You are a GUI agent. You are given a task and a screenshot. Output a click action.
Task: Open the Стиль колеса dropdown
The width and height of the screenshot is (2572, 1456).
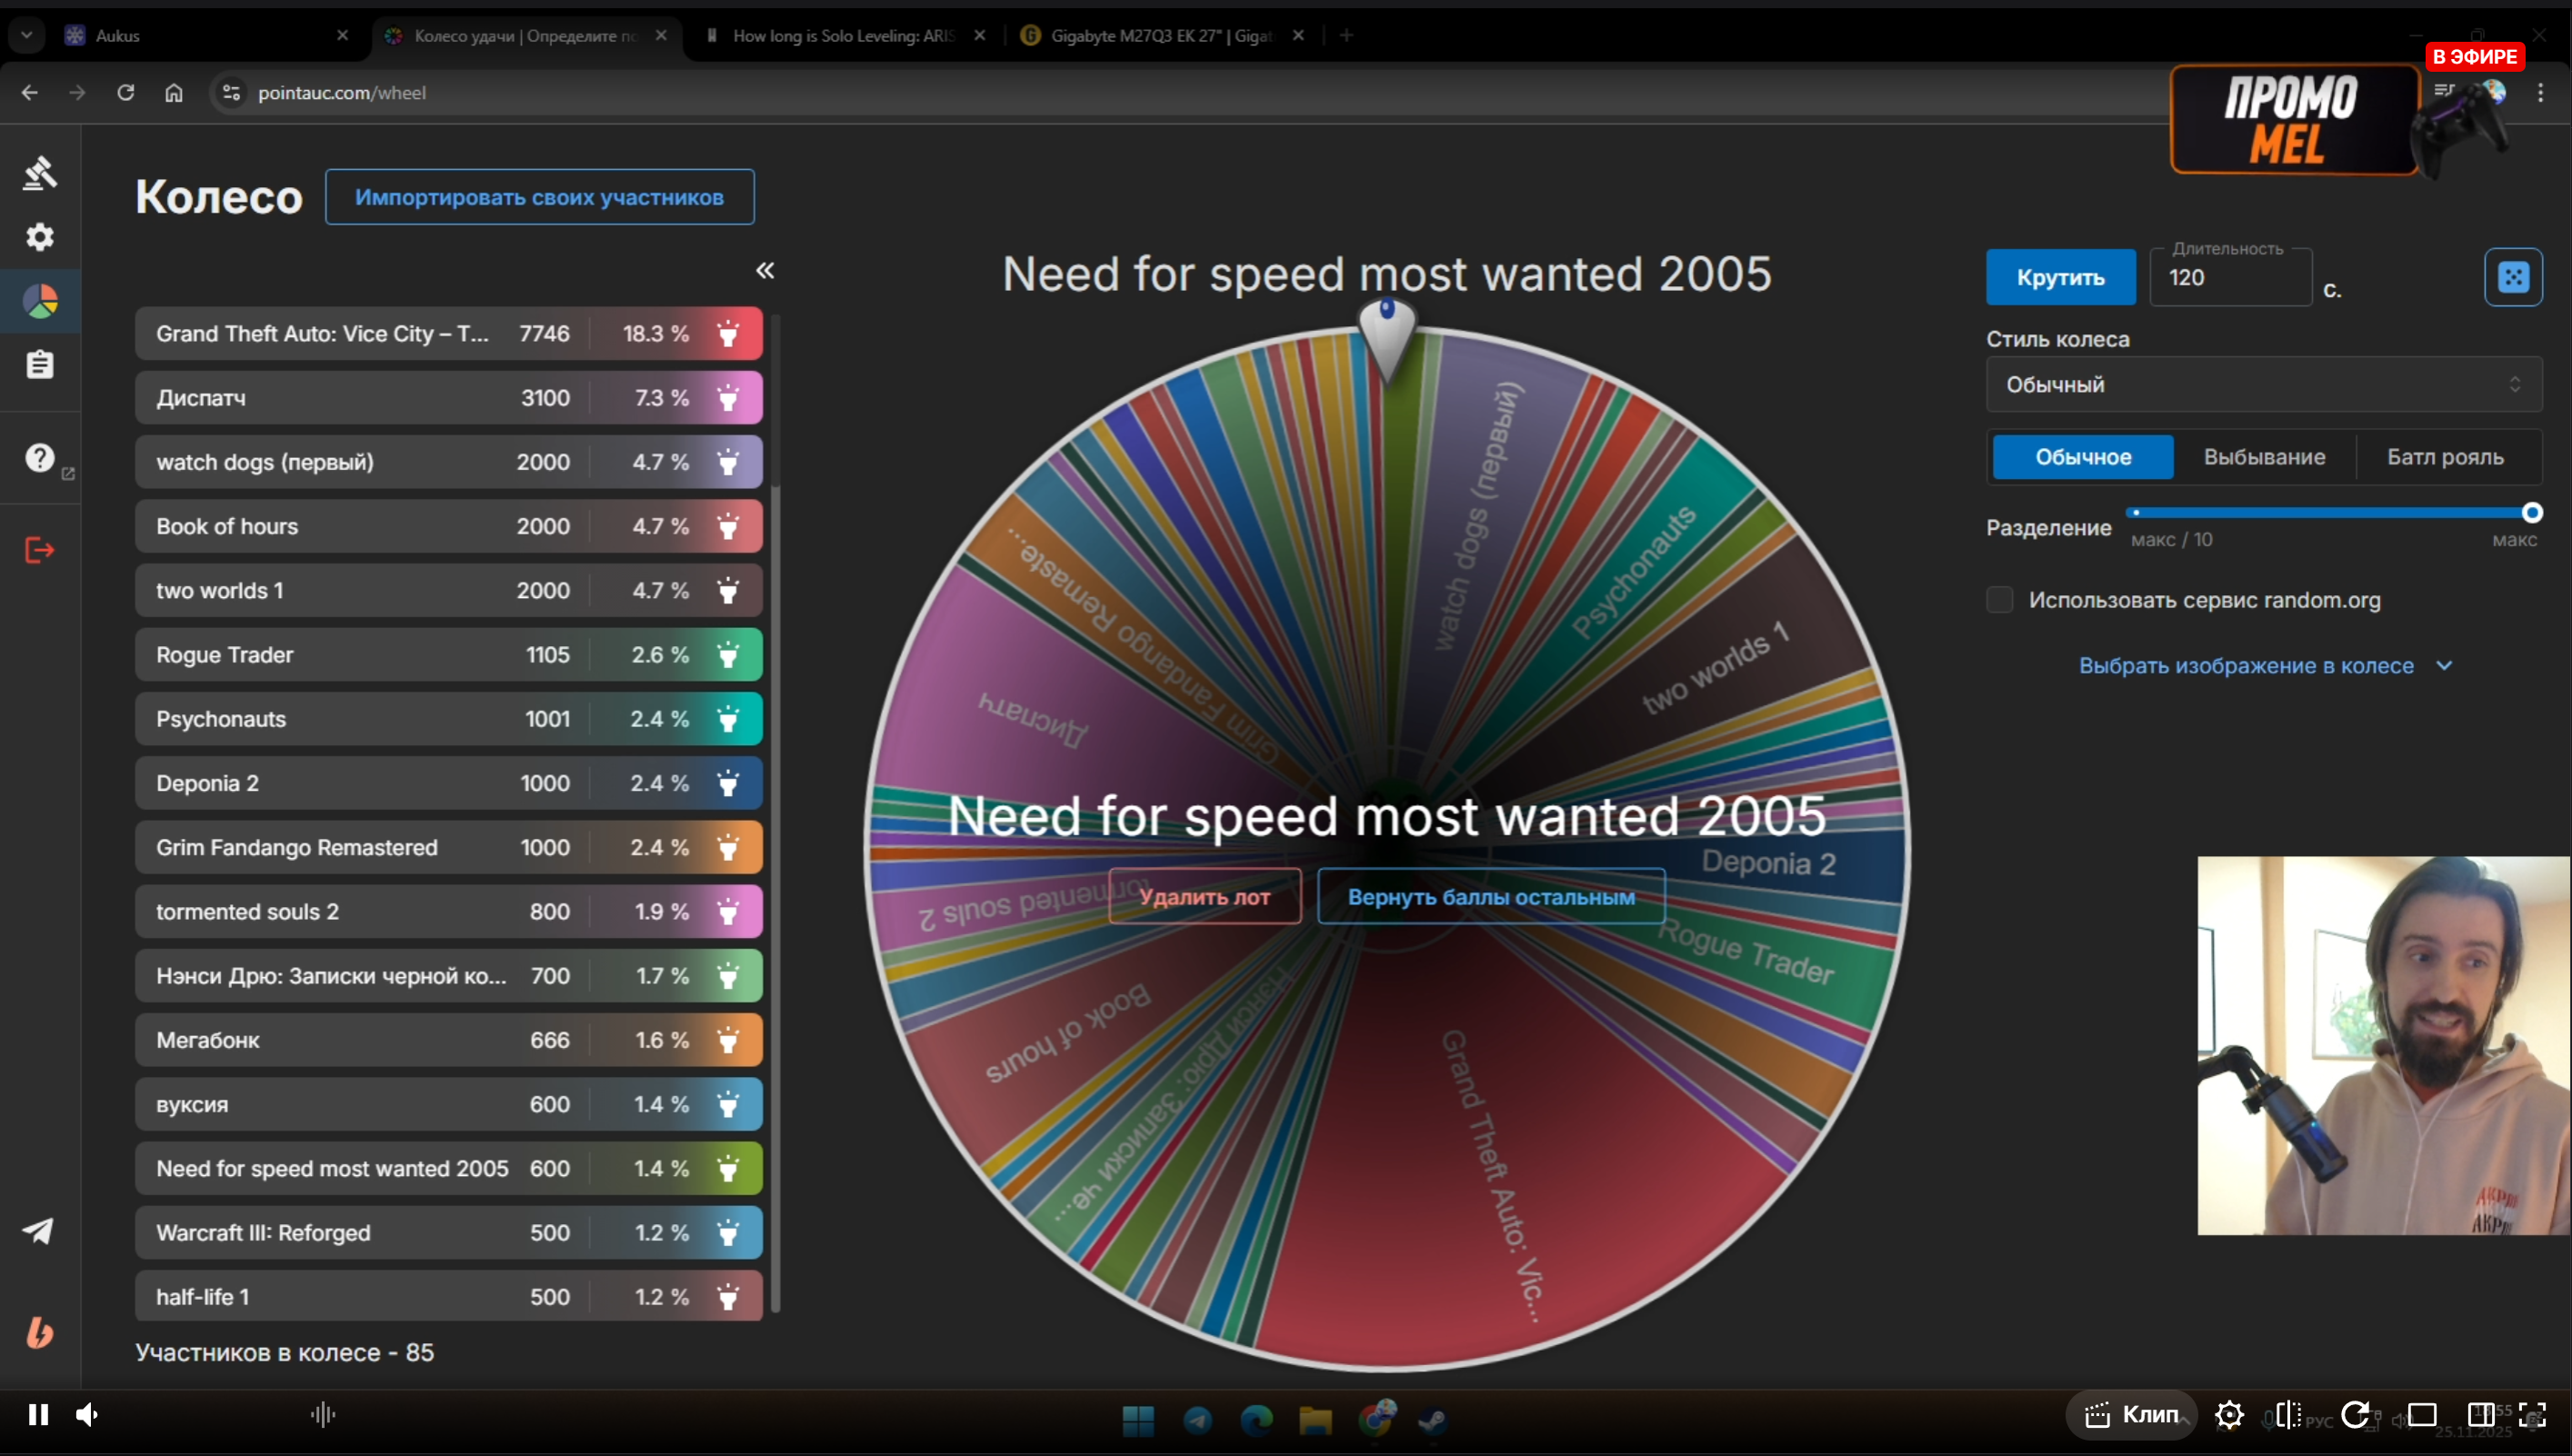[2263, 385]
